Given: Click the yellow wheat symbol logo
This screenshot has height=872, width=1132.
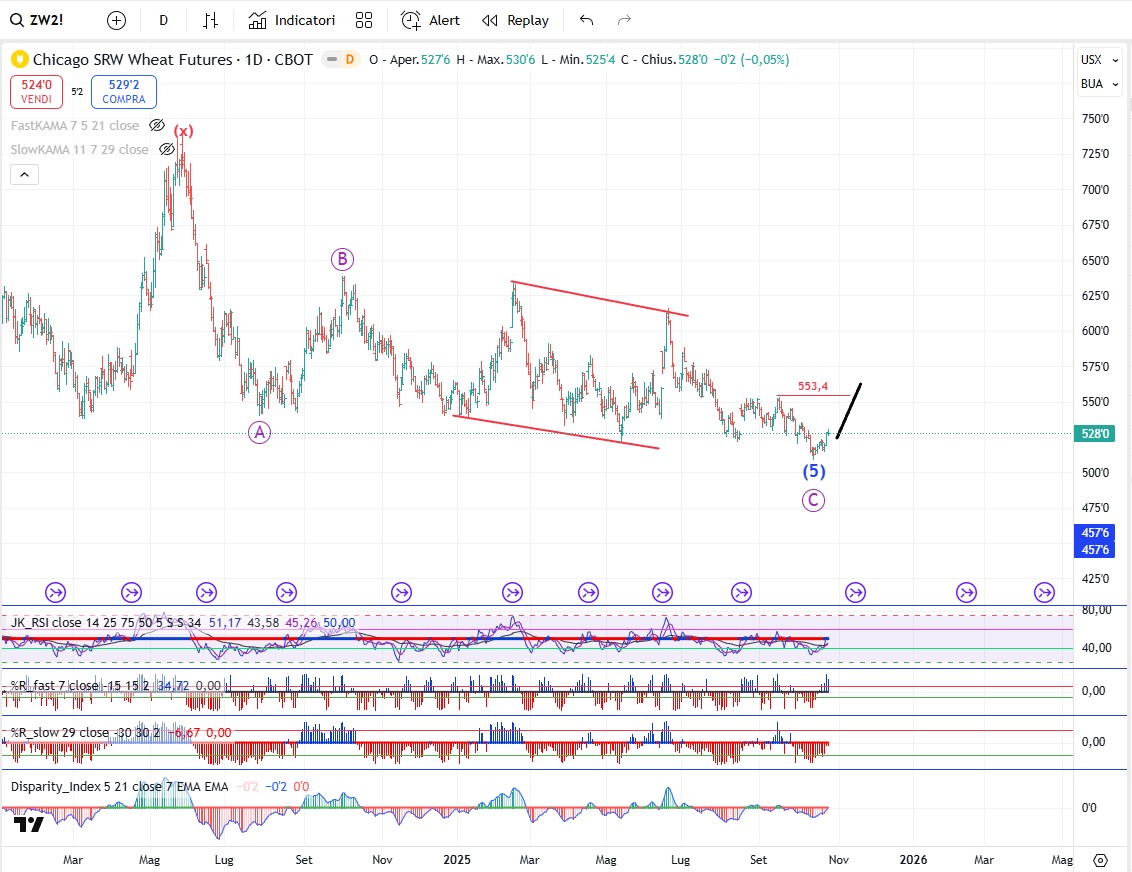Looking at the screenshot, I should tap(20, 60).
